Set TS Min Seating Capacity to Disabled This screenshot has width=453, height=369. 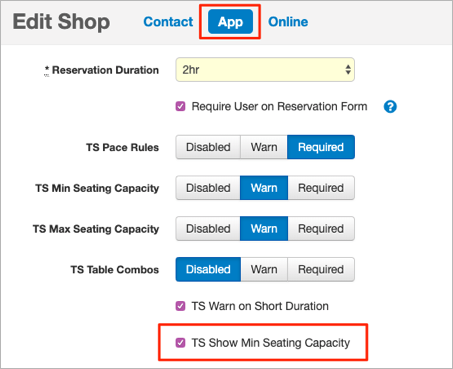(208, 188)
